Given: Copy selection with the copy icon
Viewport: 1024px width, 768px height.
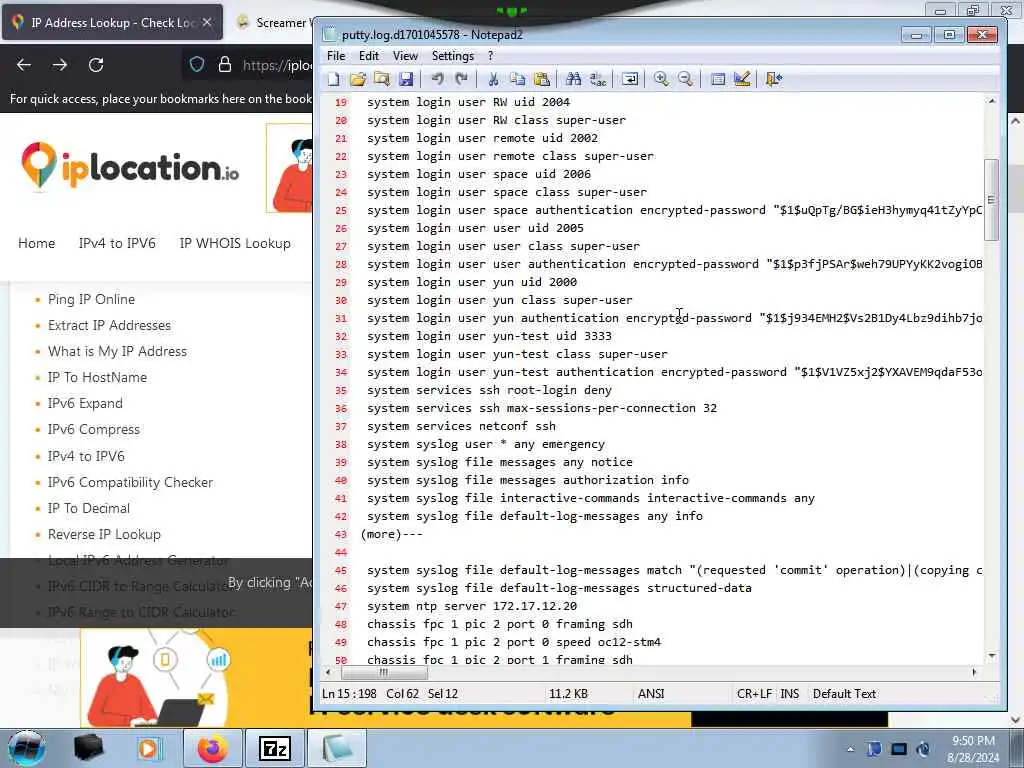Looking at the screenshot, I should pos(517,79).
